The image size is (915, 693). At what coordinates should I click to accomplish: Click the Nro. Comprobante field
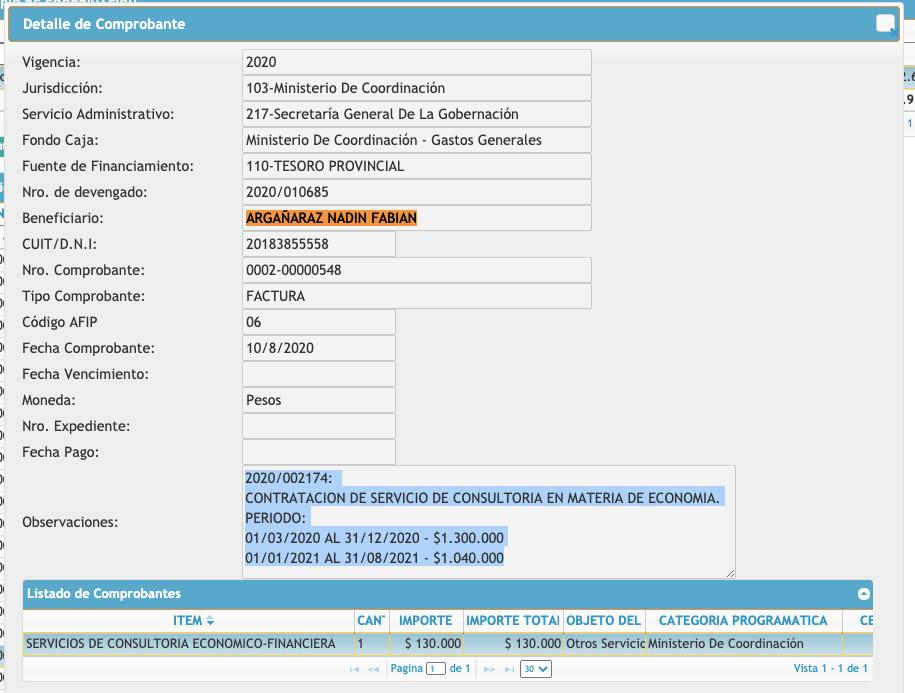click(416, 270)
